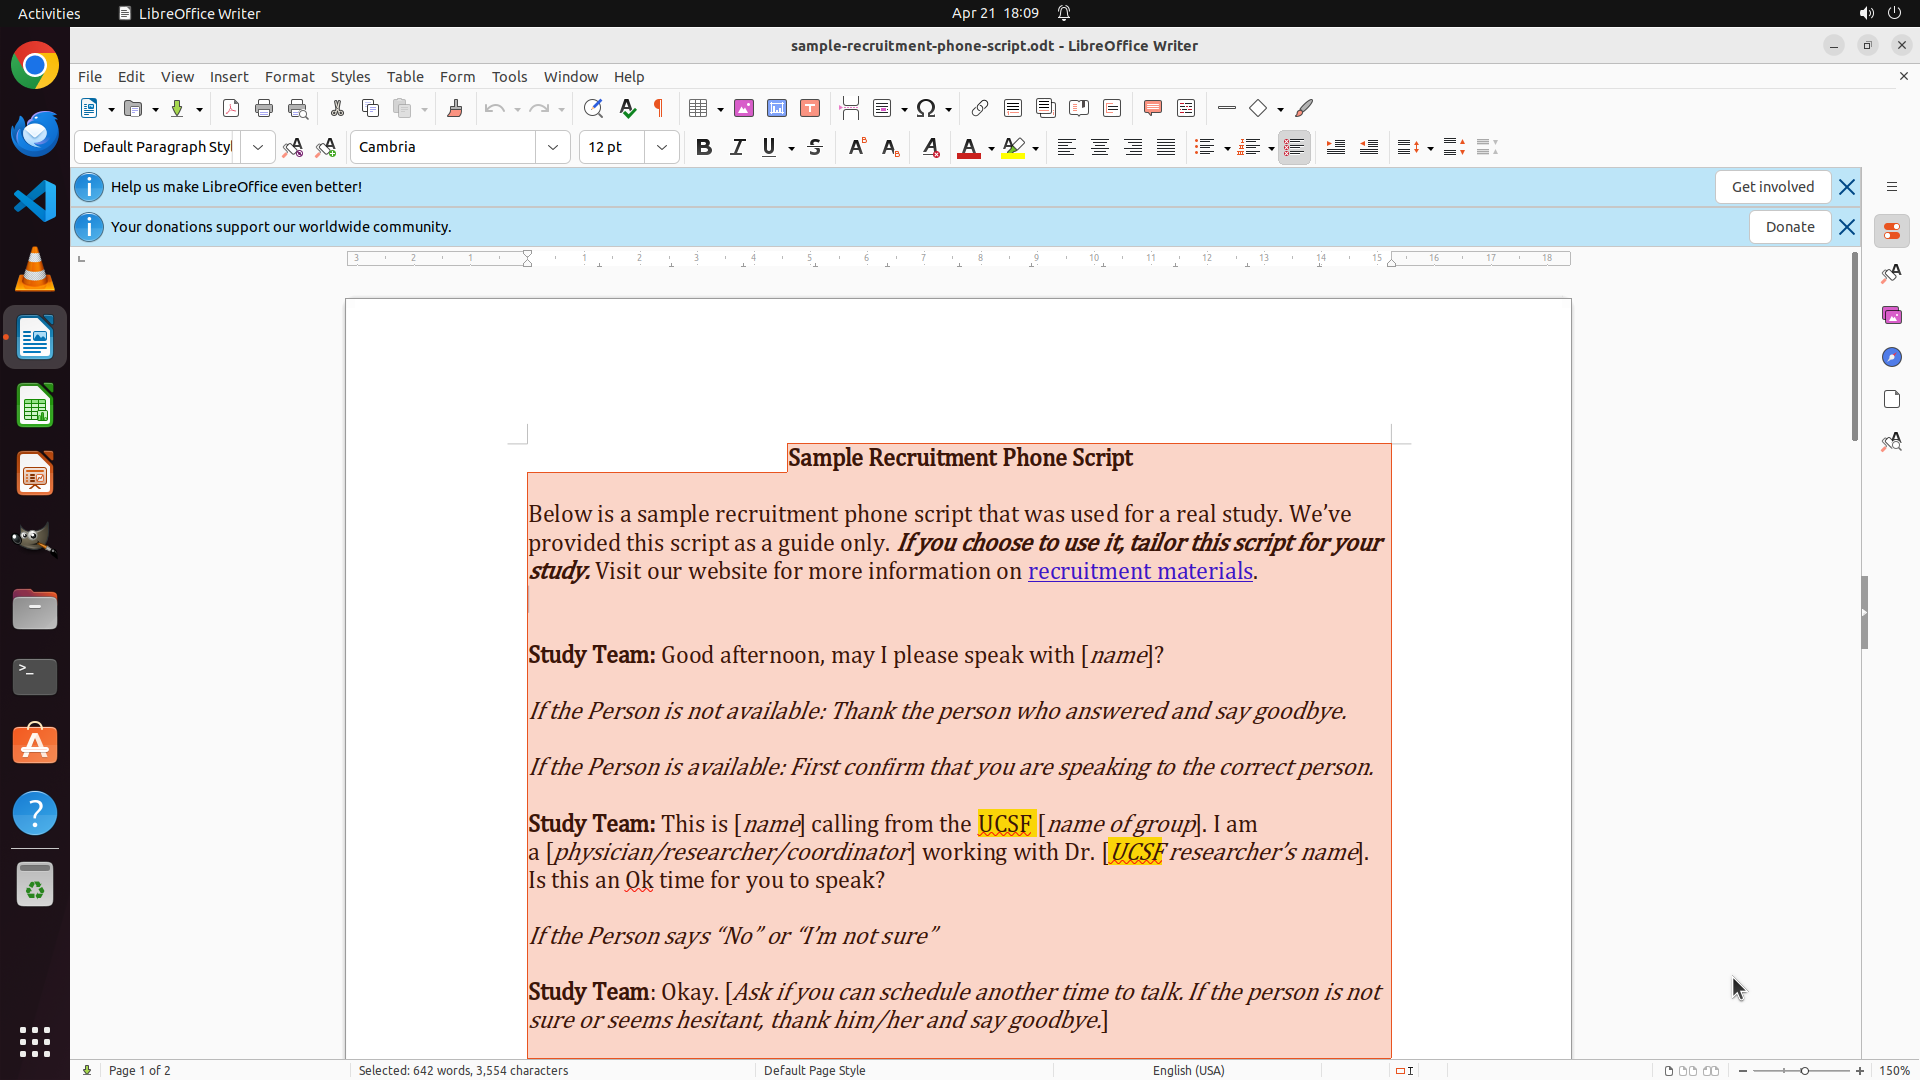The height and width of the screenshot is (1080, 1920).
Task: Launch Thunderbird from the dock
Action: [x=35, y=133]
